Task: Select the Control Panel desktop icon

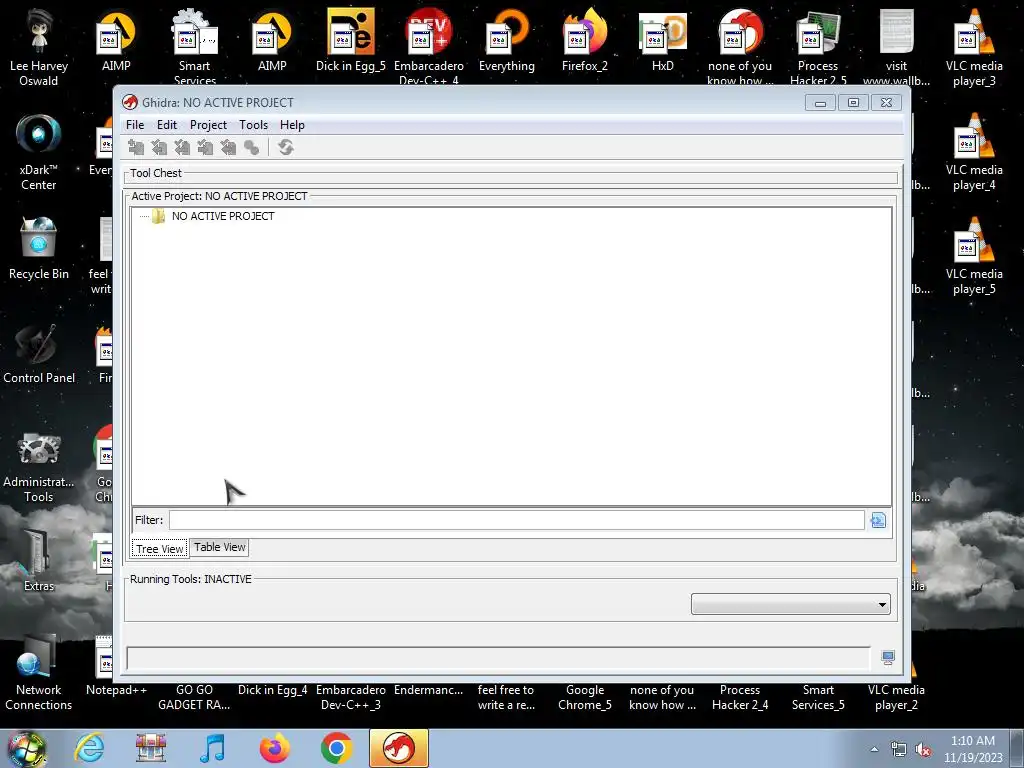Action: 39,352
